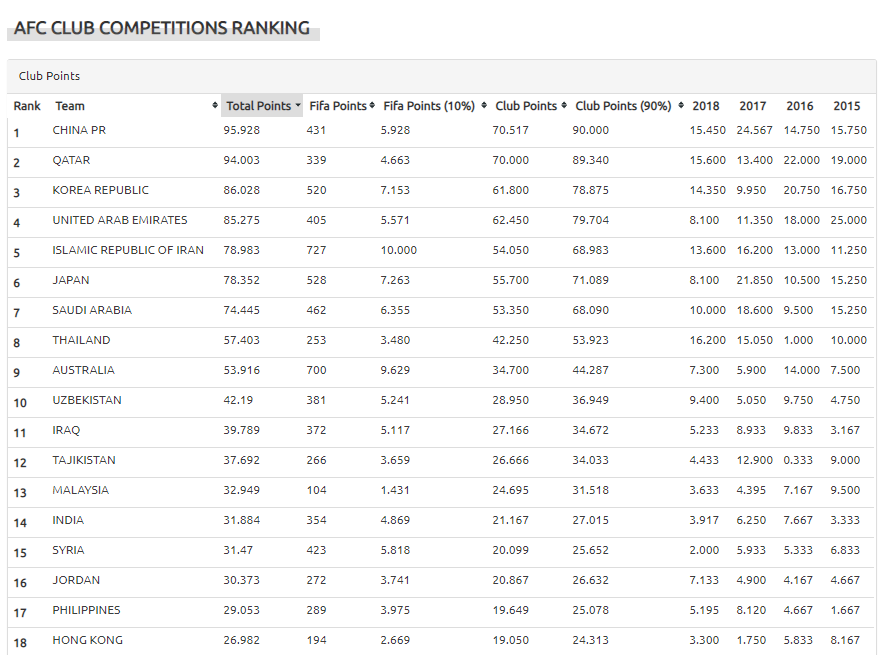Click the KOREA REPUBLIC team name
Viewport: 885px width, 655px height.
[100, 190]
